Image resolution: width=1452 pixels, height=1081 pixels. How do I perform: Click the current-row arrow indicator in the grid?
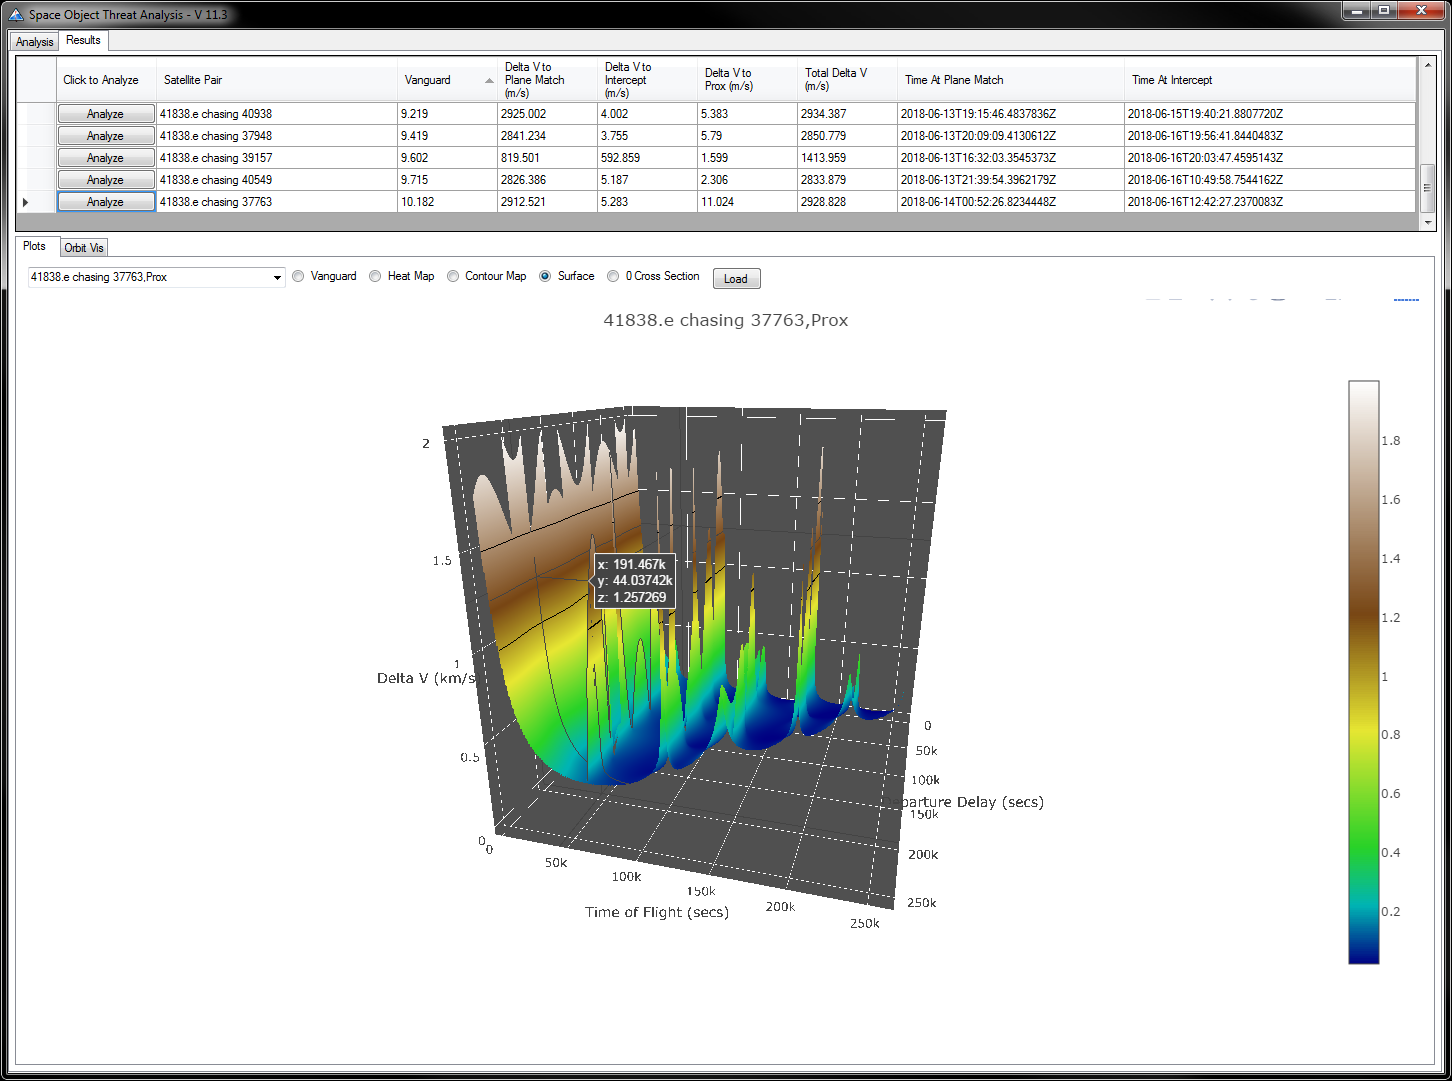pos(26,202)
